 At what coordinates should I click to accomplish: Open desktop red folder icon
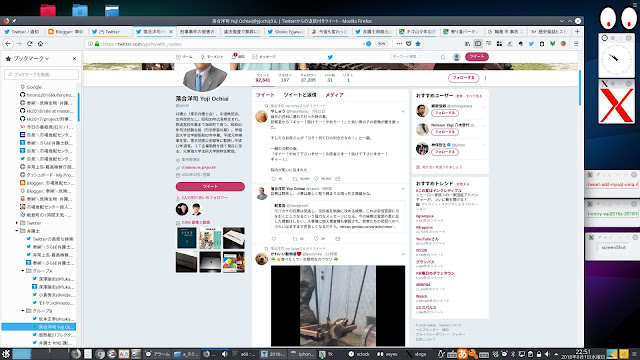pyautogui.click(x=48, y=10)
